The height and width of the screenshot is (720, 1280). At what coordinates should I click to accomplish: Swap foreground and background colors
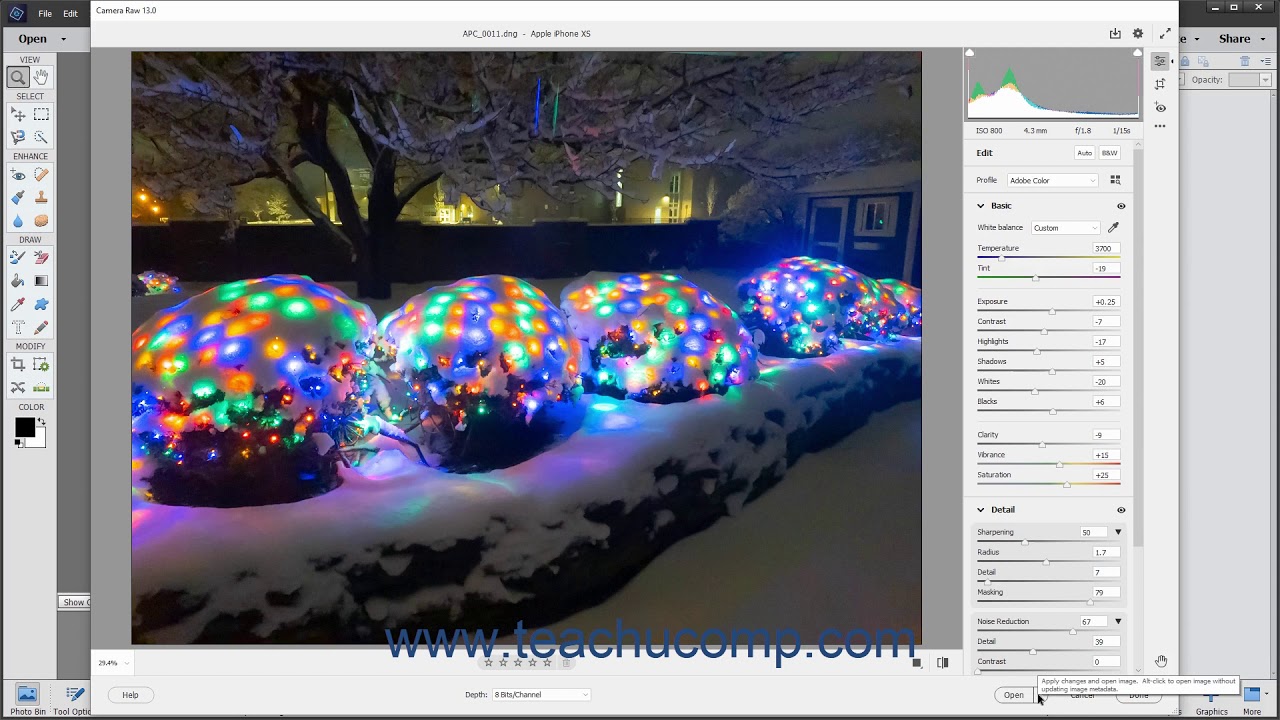point(41,422)
